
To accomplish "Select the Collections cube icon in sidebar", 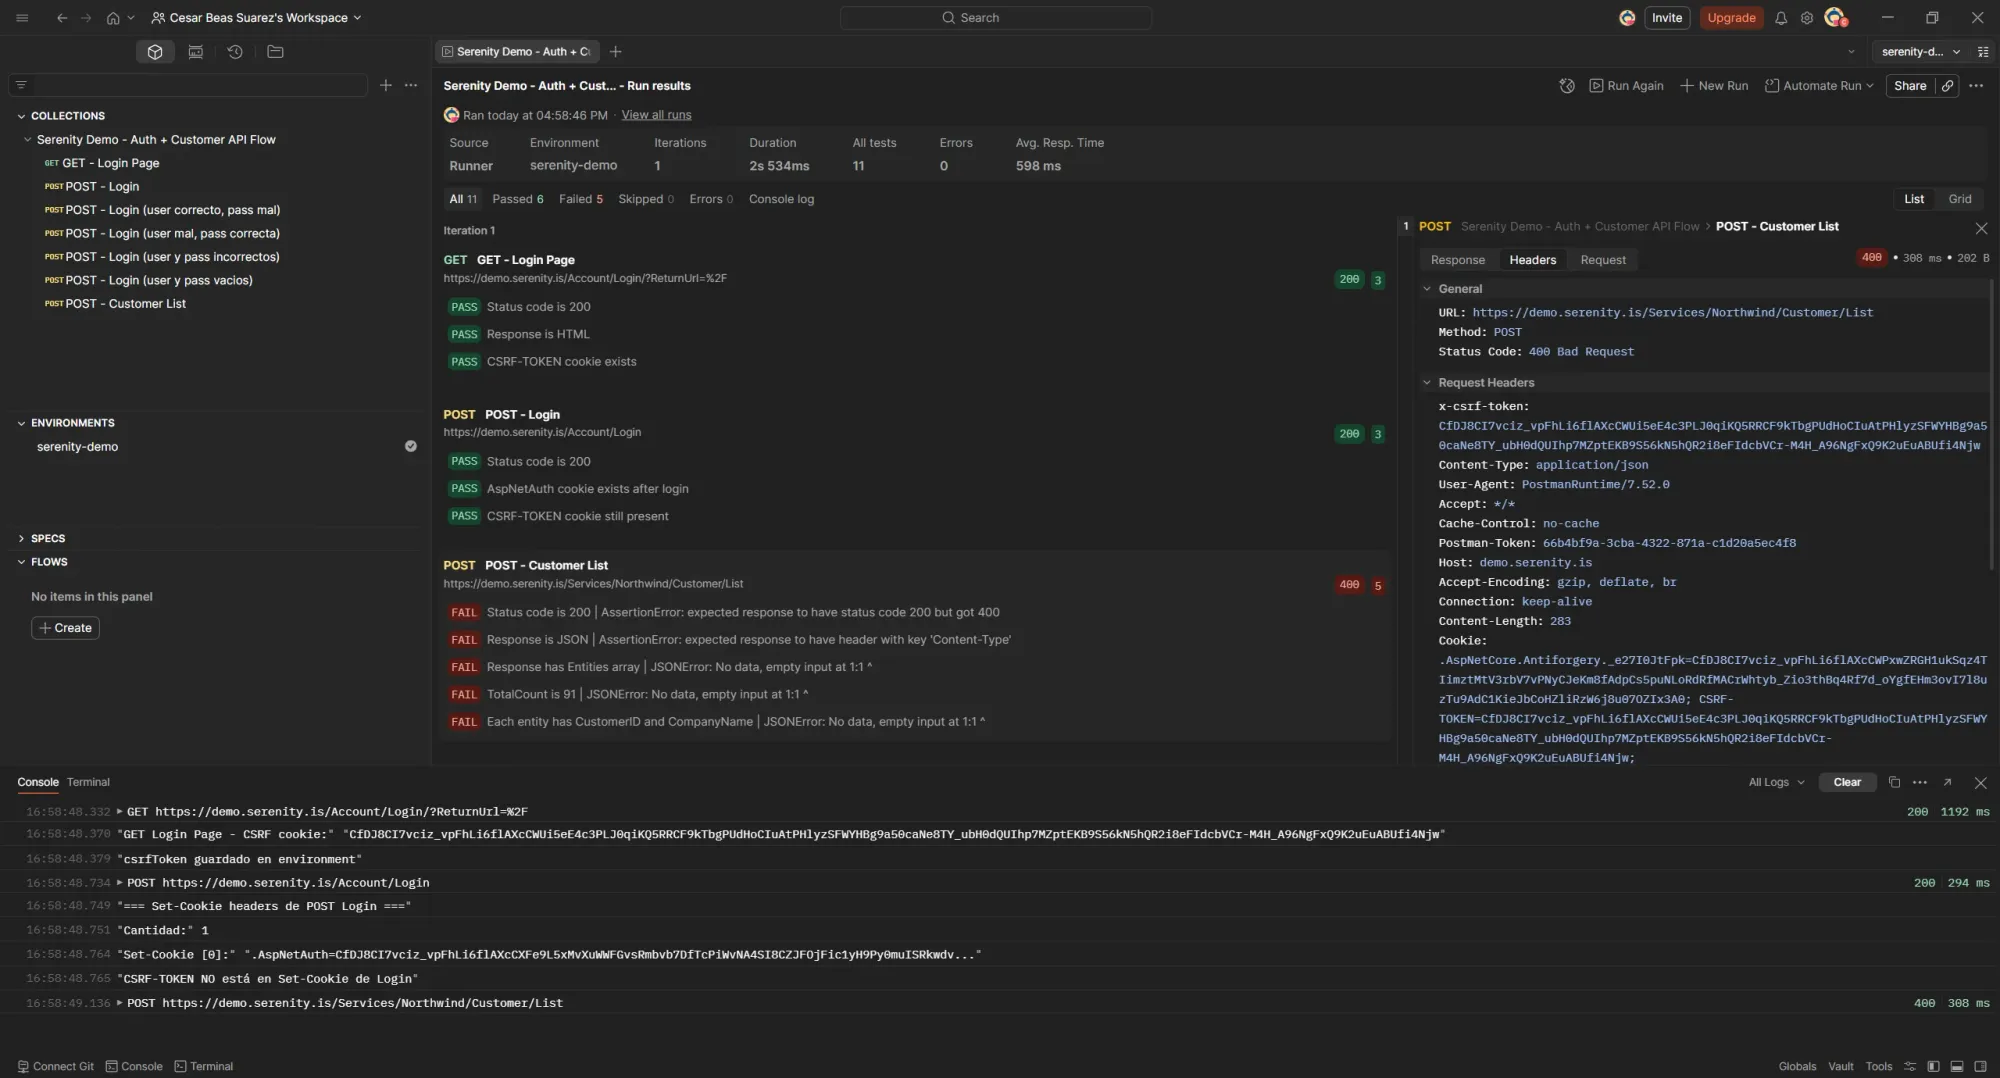I will click(154, 52).
